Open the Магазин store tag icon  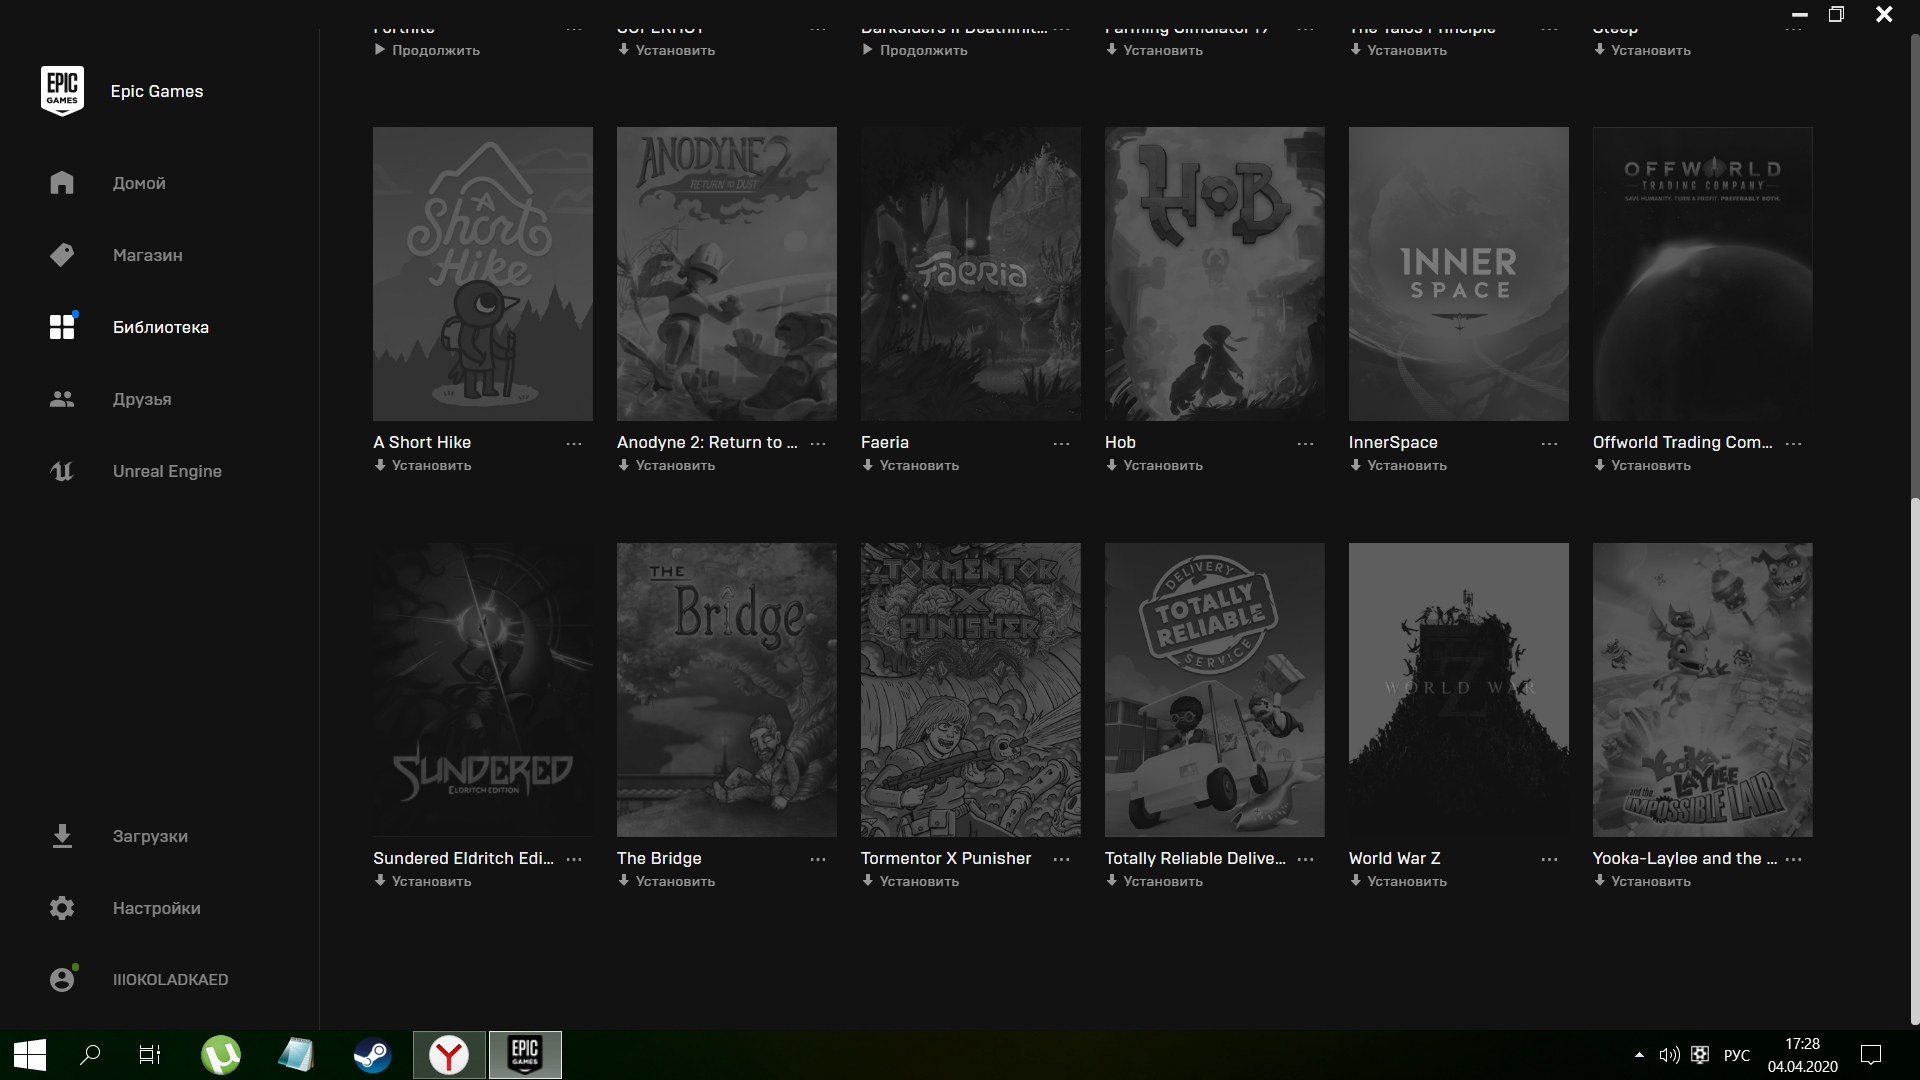pyautogui.click(x=62, y=255)
